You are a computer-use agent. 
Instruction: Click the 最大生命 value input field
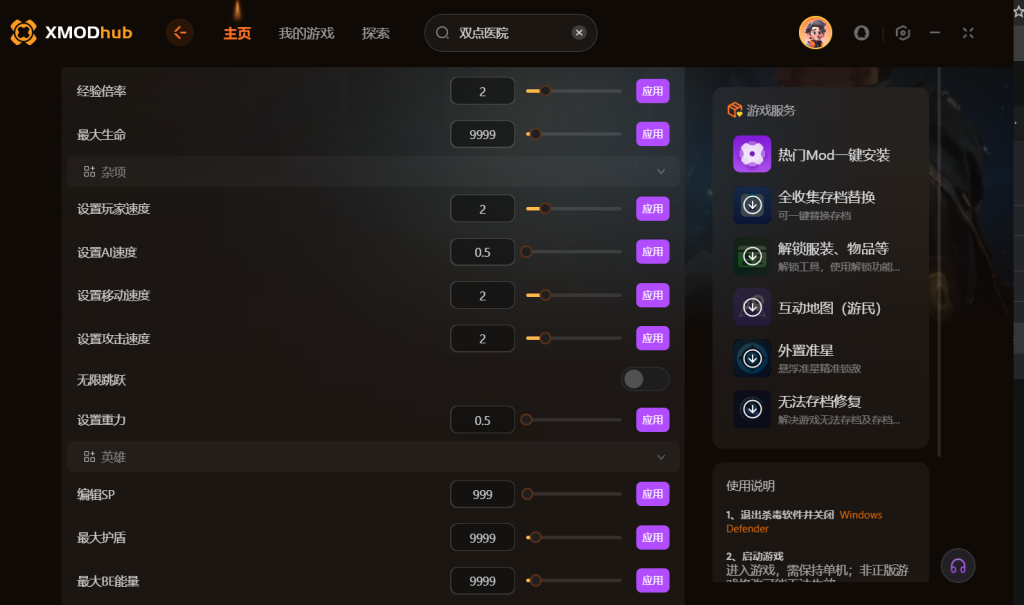tap(482, 134)
